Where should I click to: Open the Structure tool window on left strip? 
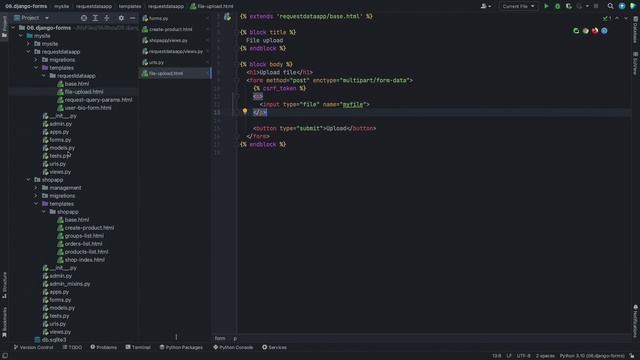4,284
